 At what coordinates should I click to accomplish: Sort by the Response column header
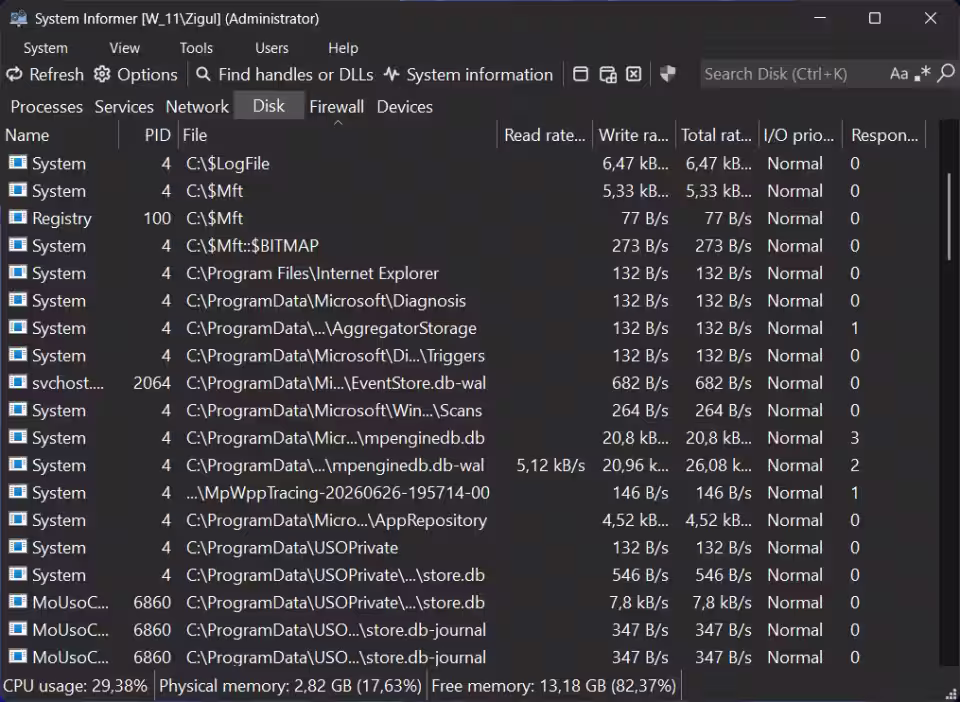click(x=884, y=135)
